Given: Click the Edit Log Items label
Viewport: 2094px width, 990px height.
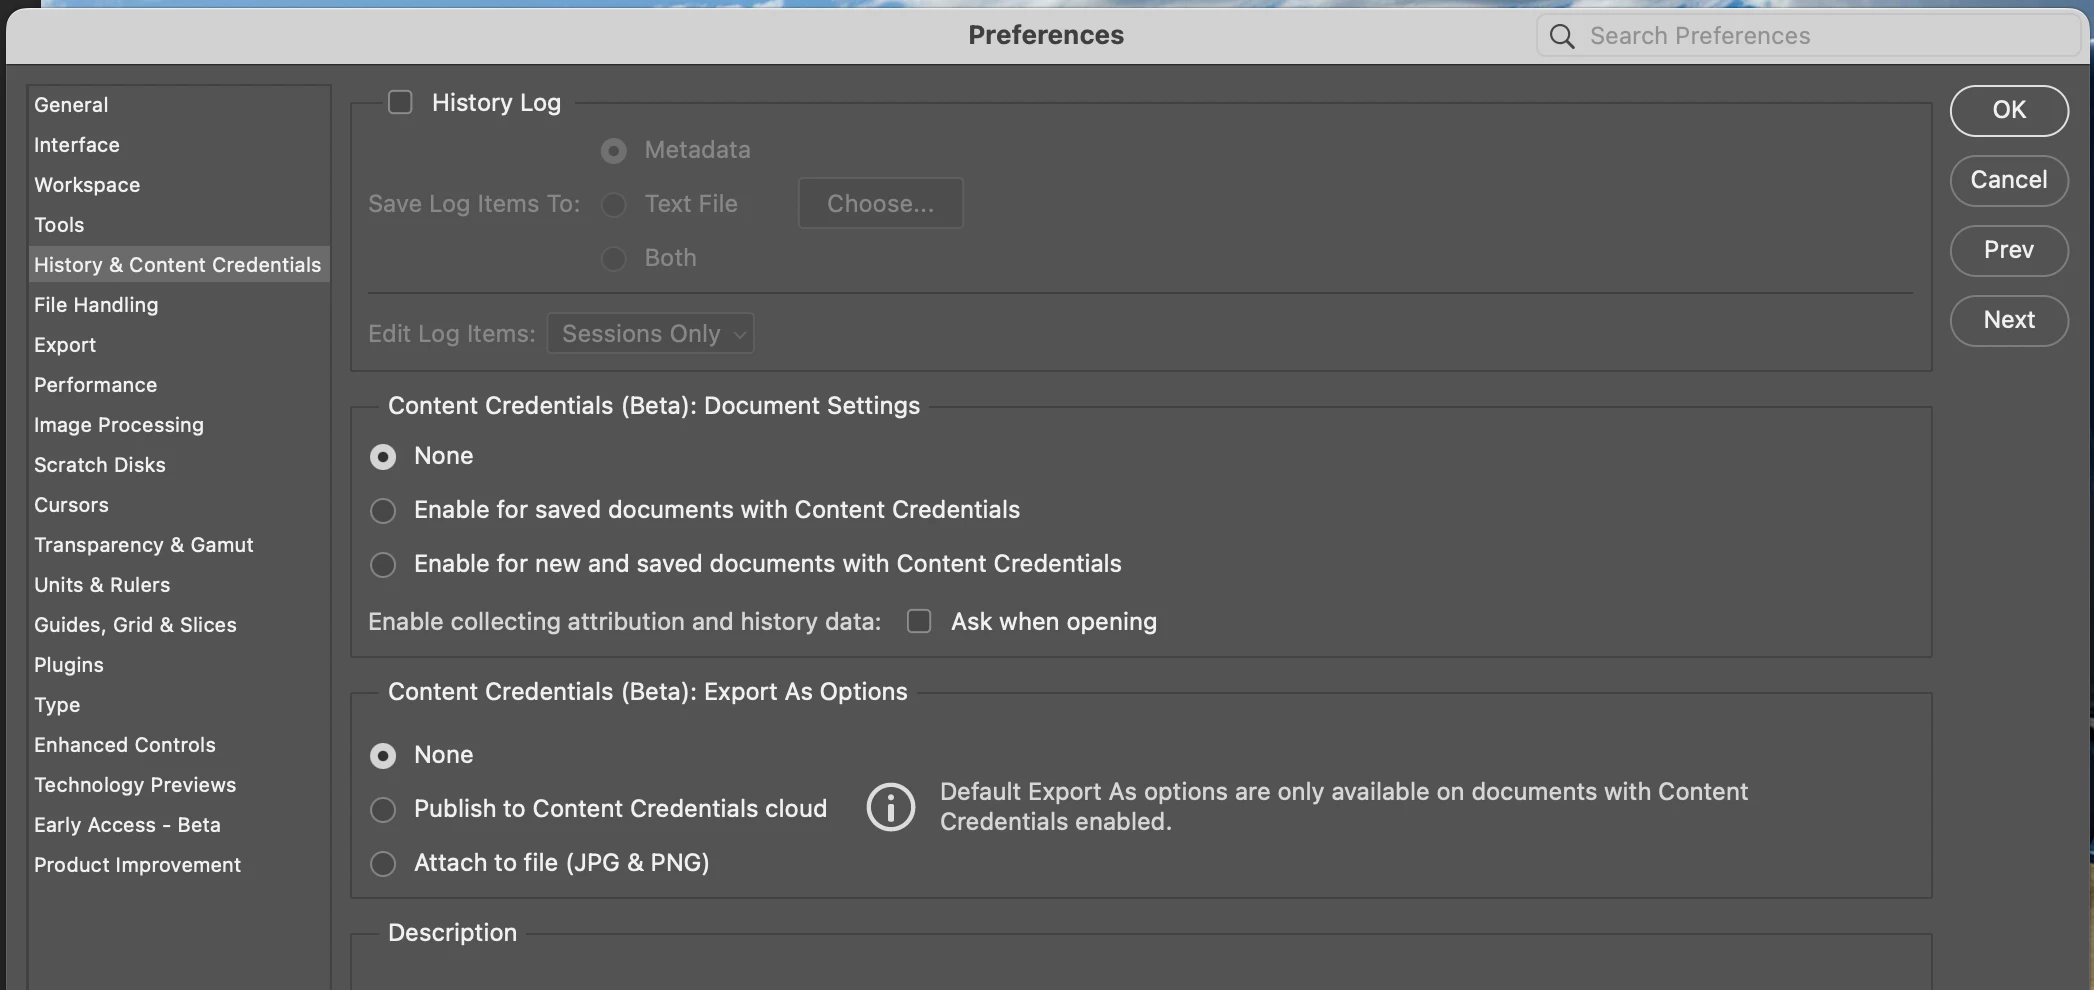Looking at the screenshot, I should (x=452, y=334).
